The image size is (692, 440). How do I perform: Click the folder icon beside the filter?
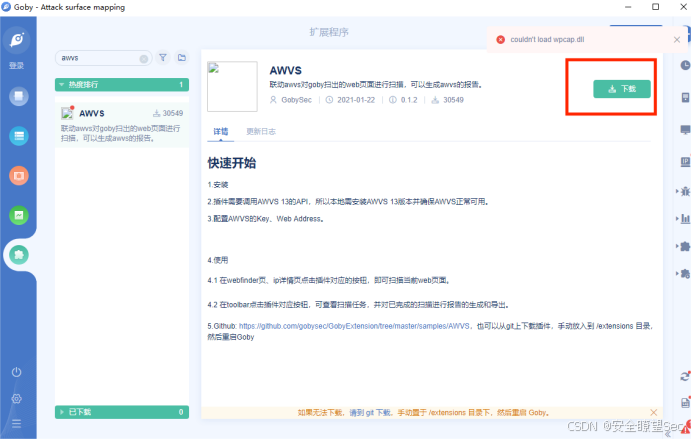182,58
